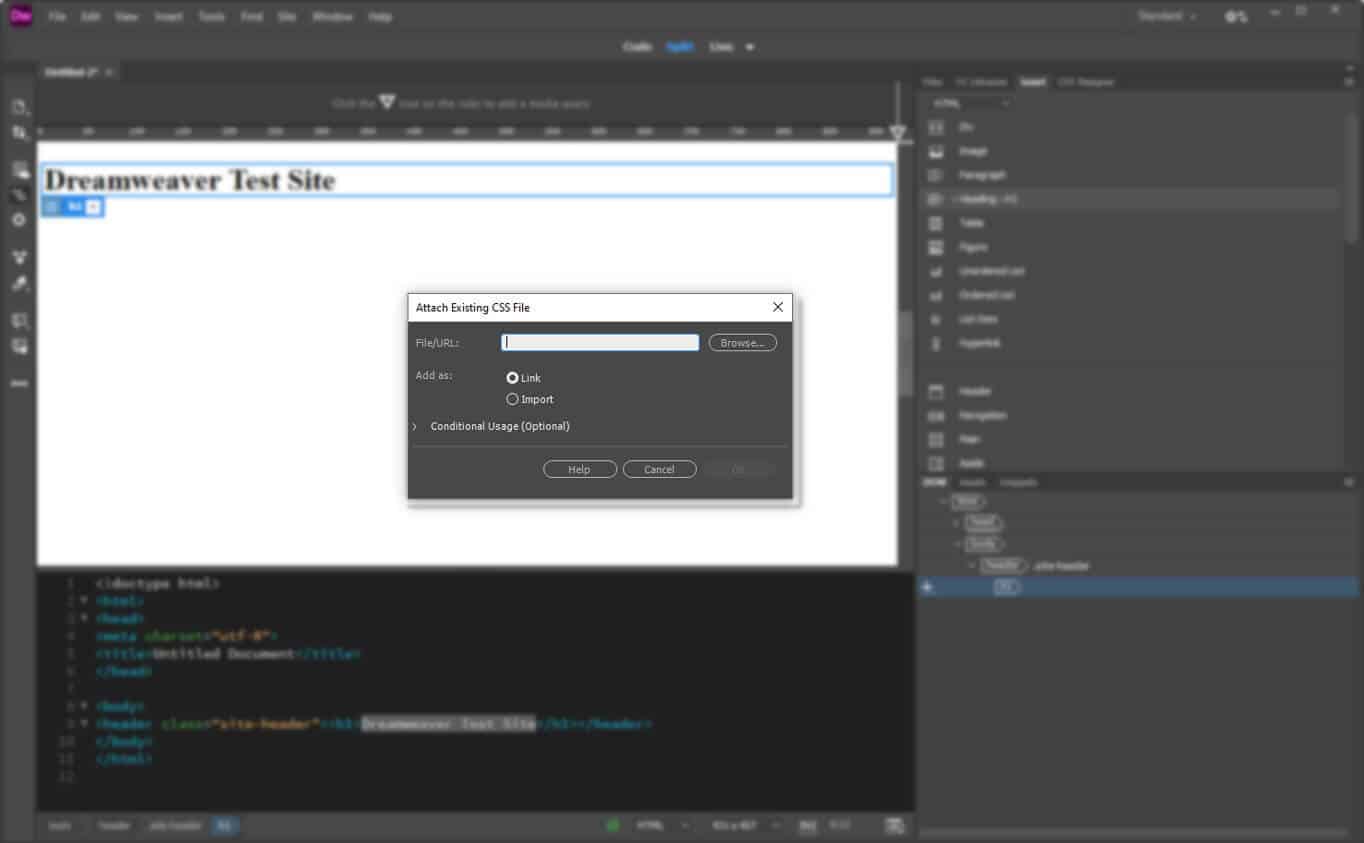Click the Figure icon in the Insert panel
This screenshot has width=1364, height=843.
click(936, 247)
